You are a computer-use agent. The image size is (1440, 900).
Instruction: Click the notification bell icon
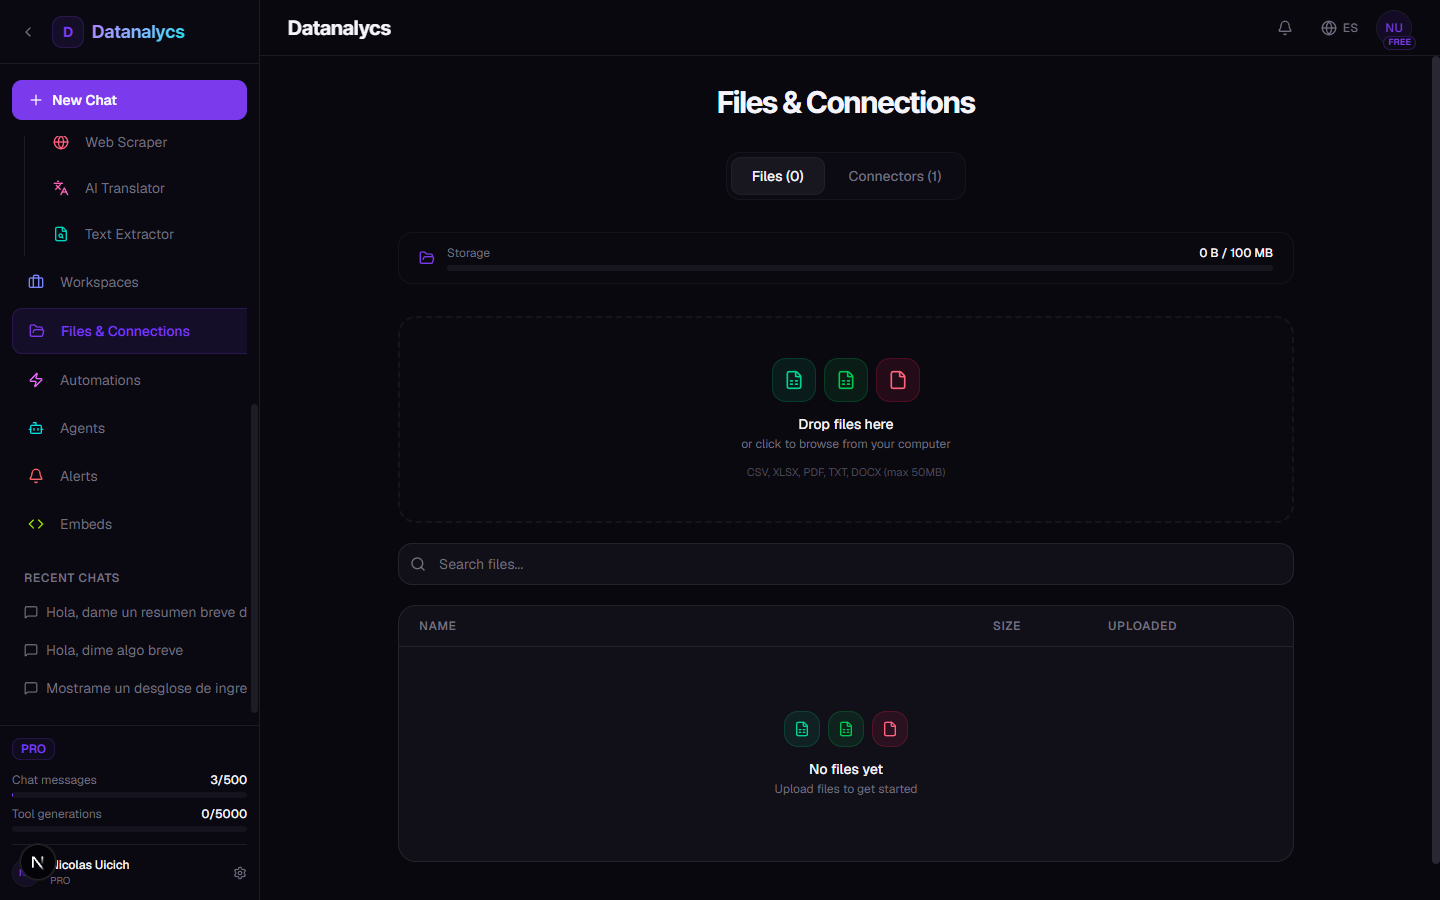(x=1284, y=28)
